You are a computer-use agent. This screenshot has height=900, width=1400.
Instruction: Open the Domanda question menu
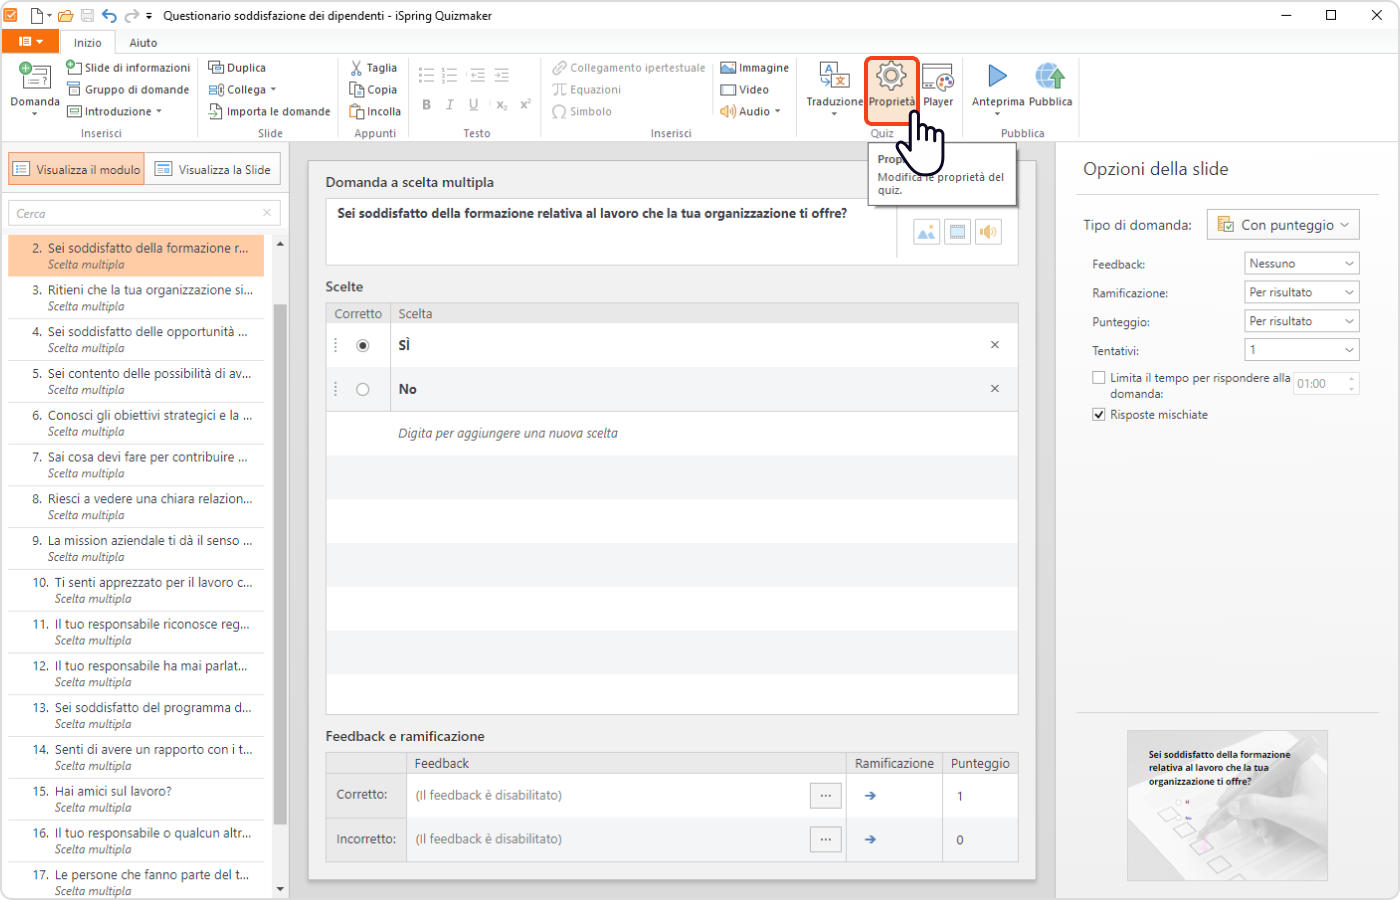[35, 88]
